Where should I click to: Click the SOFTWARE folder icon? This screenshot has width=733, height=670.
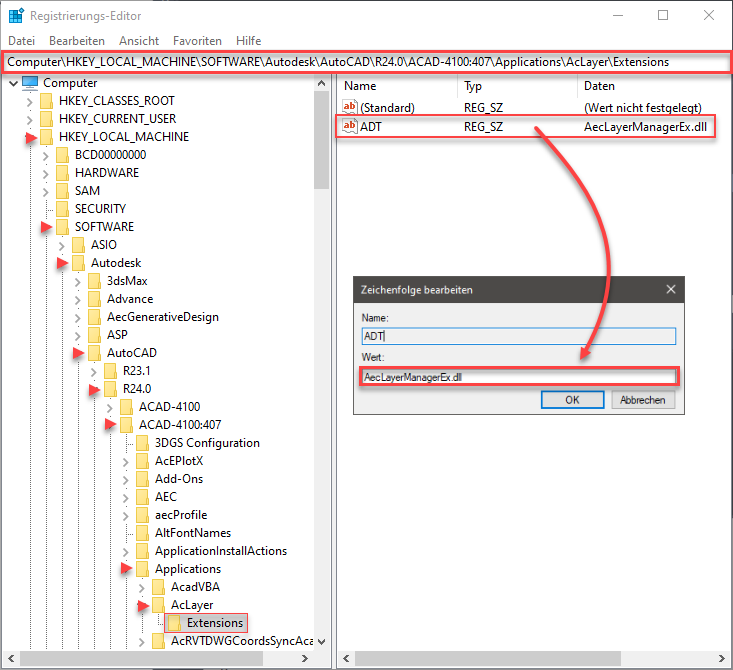[62, 227]
